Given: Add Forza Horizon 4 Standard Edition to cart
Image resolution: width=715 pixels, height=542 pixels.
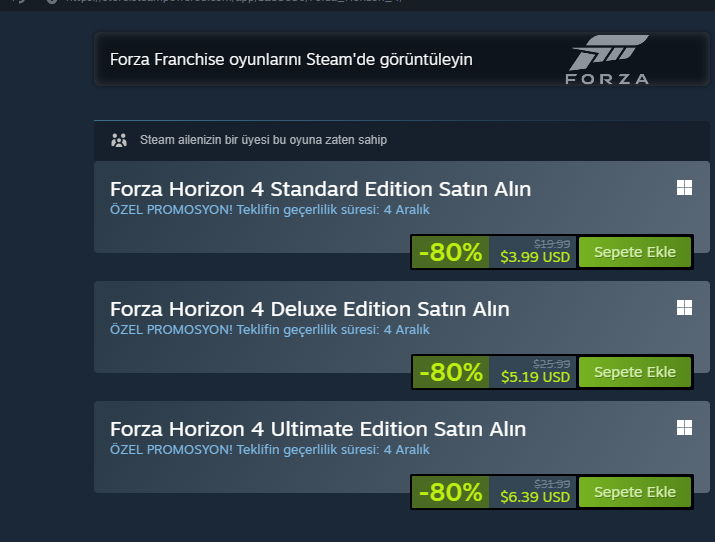Looking at the screenshot, I should pos(635,252).
